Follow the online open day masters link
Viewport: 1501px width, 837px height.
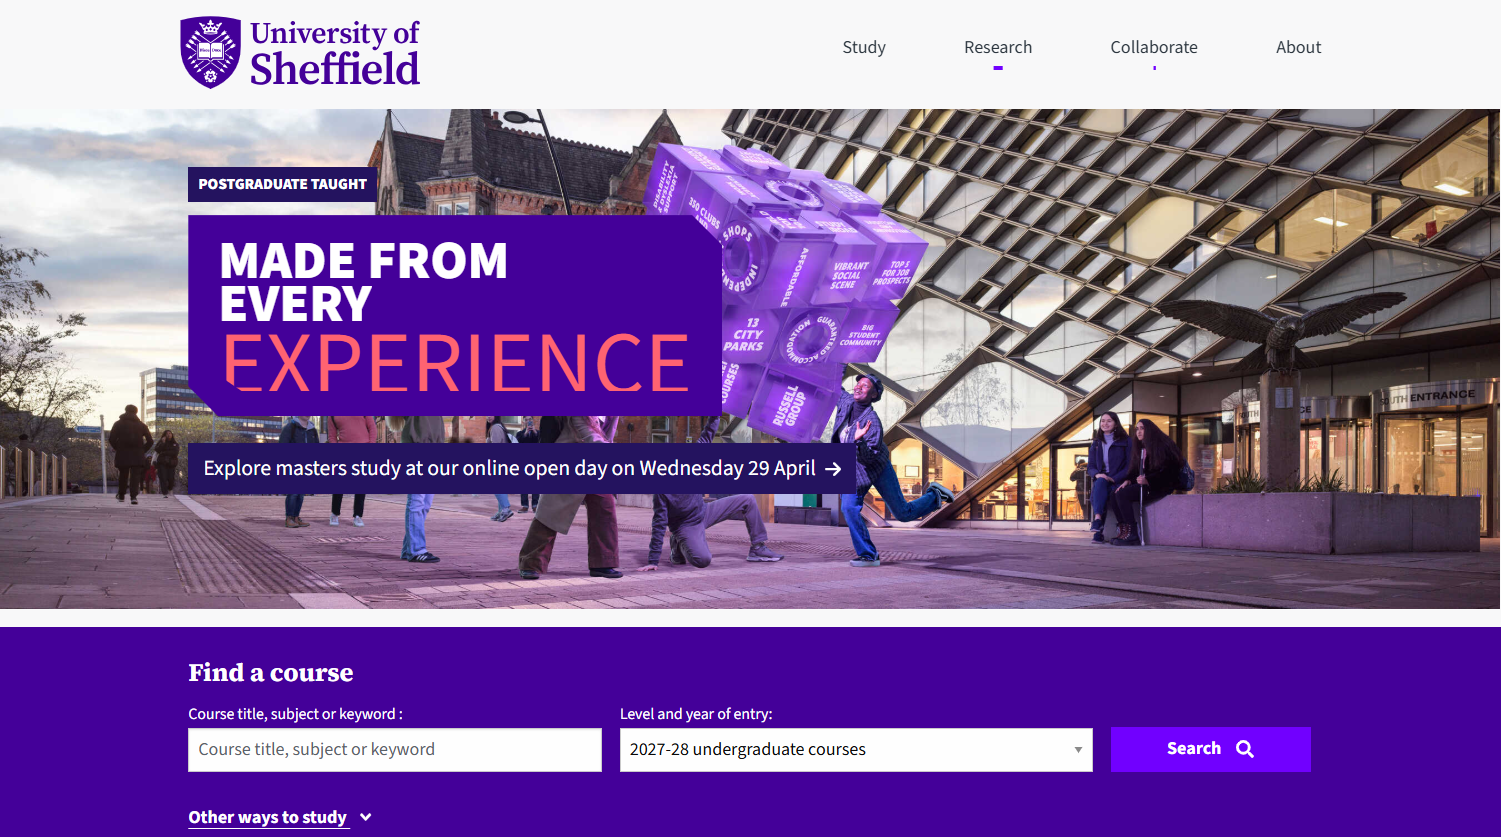[521, 469]
